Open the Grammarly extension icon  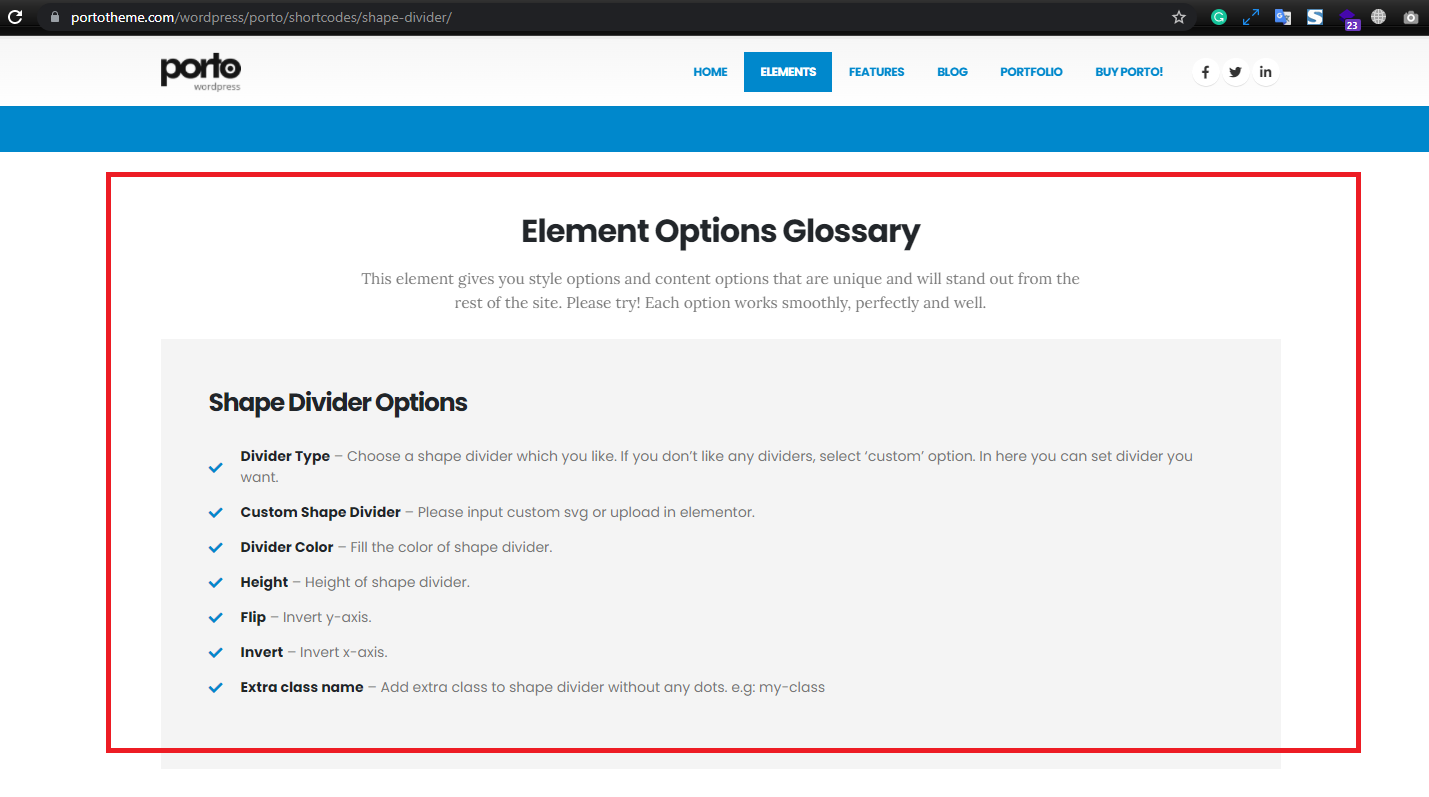pos(1218,17)
